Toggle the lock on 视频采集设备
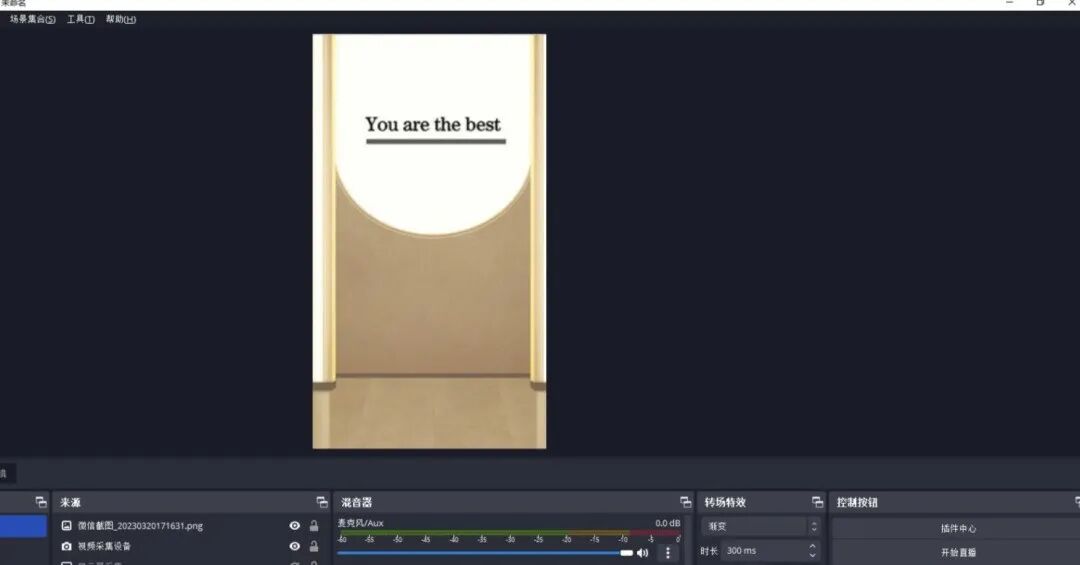Screen dimensions: 1080x565 (314, 546)
